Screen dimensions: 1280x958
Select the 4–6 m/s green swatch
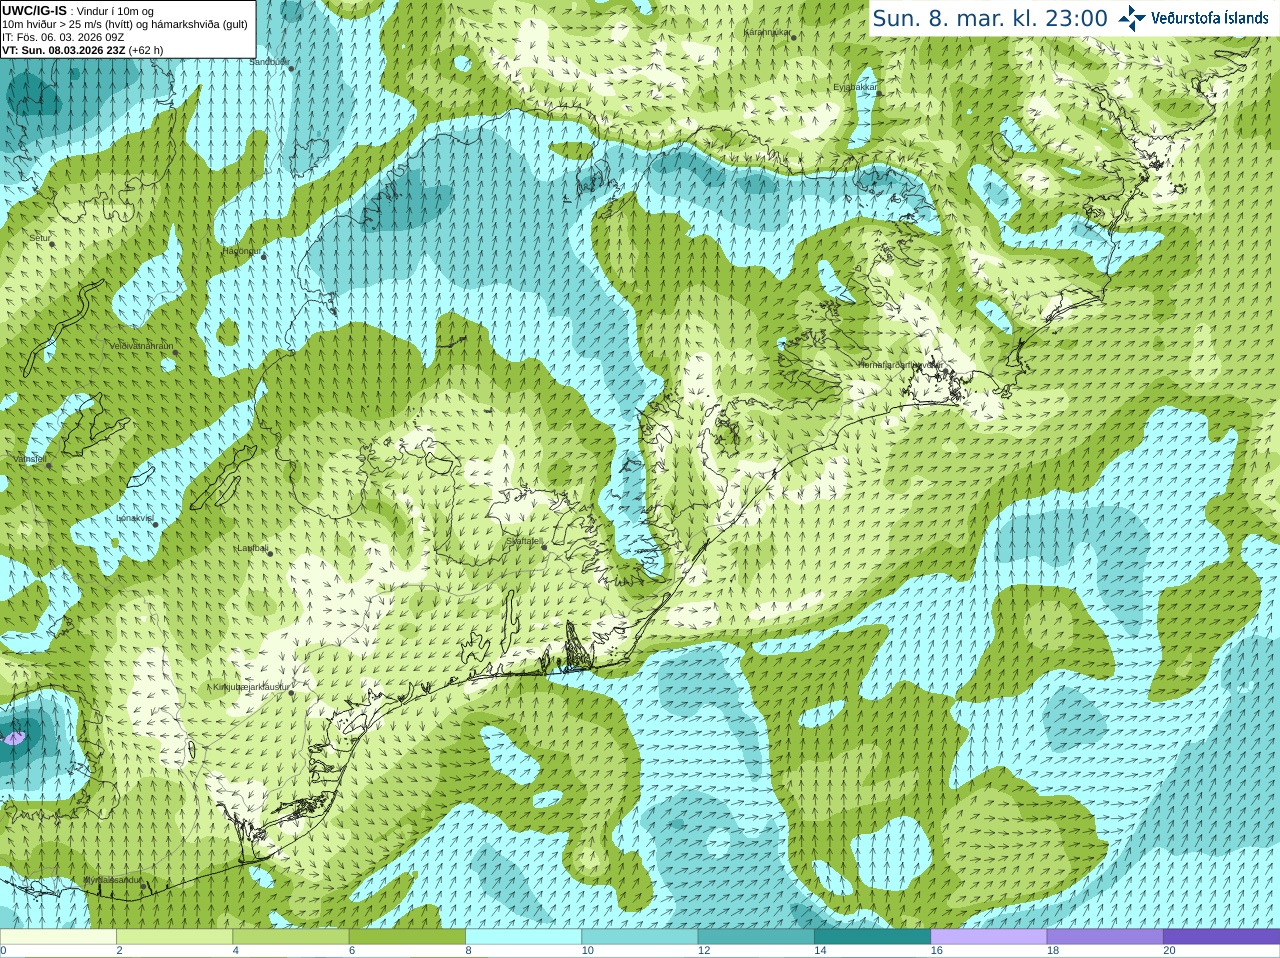[x=290, y=937]
